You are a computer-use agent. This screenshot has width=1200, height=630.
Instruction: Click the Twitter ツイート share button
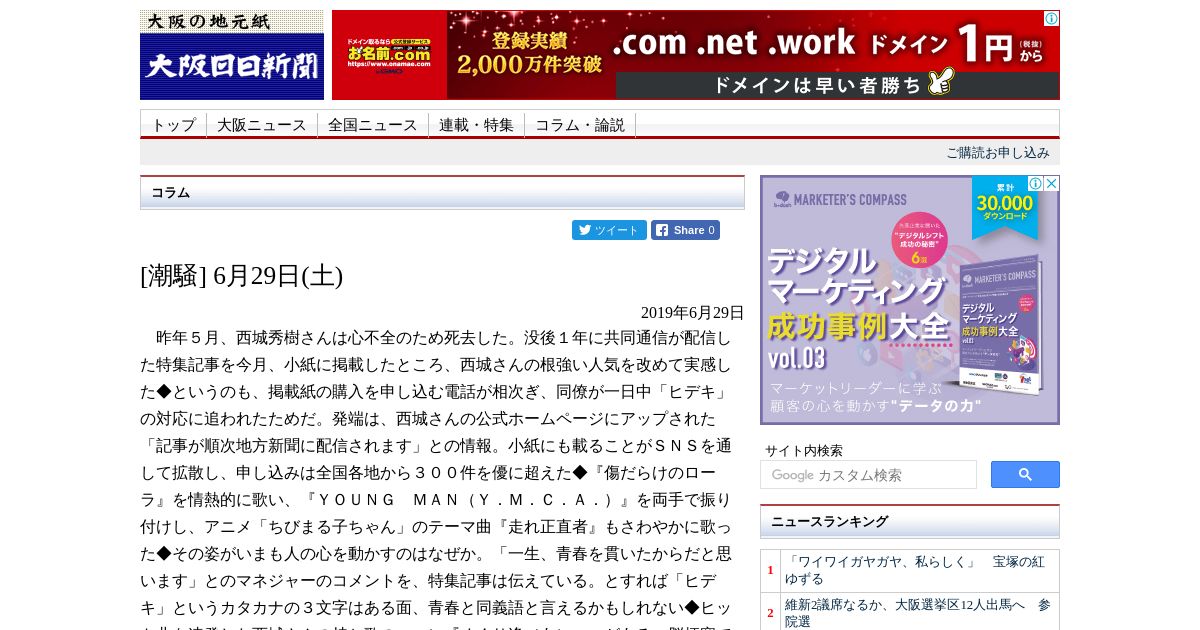tap(609, 230)
